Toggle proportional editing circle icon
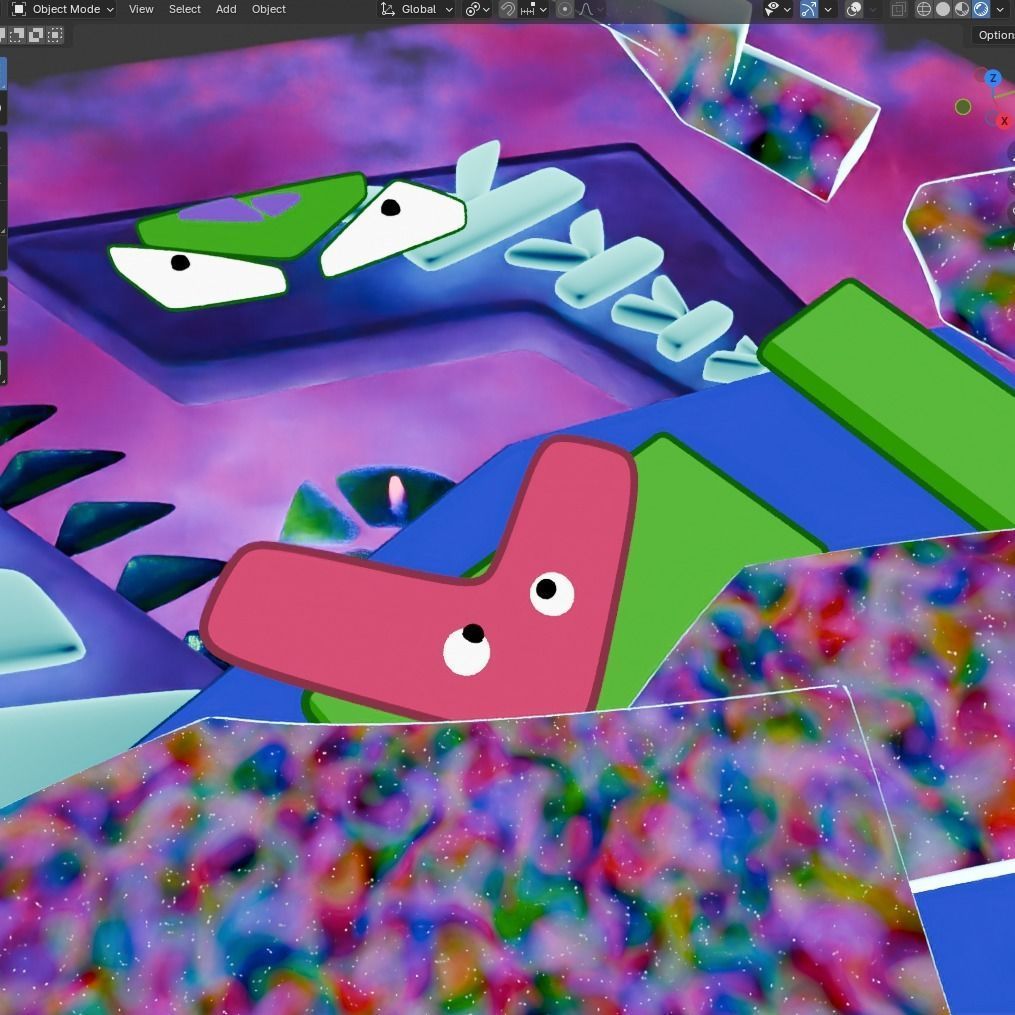Image resolution: width=1015 pixels, height=1015 pixels. click(x=564, y=9)
